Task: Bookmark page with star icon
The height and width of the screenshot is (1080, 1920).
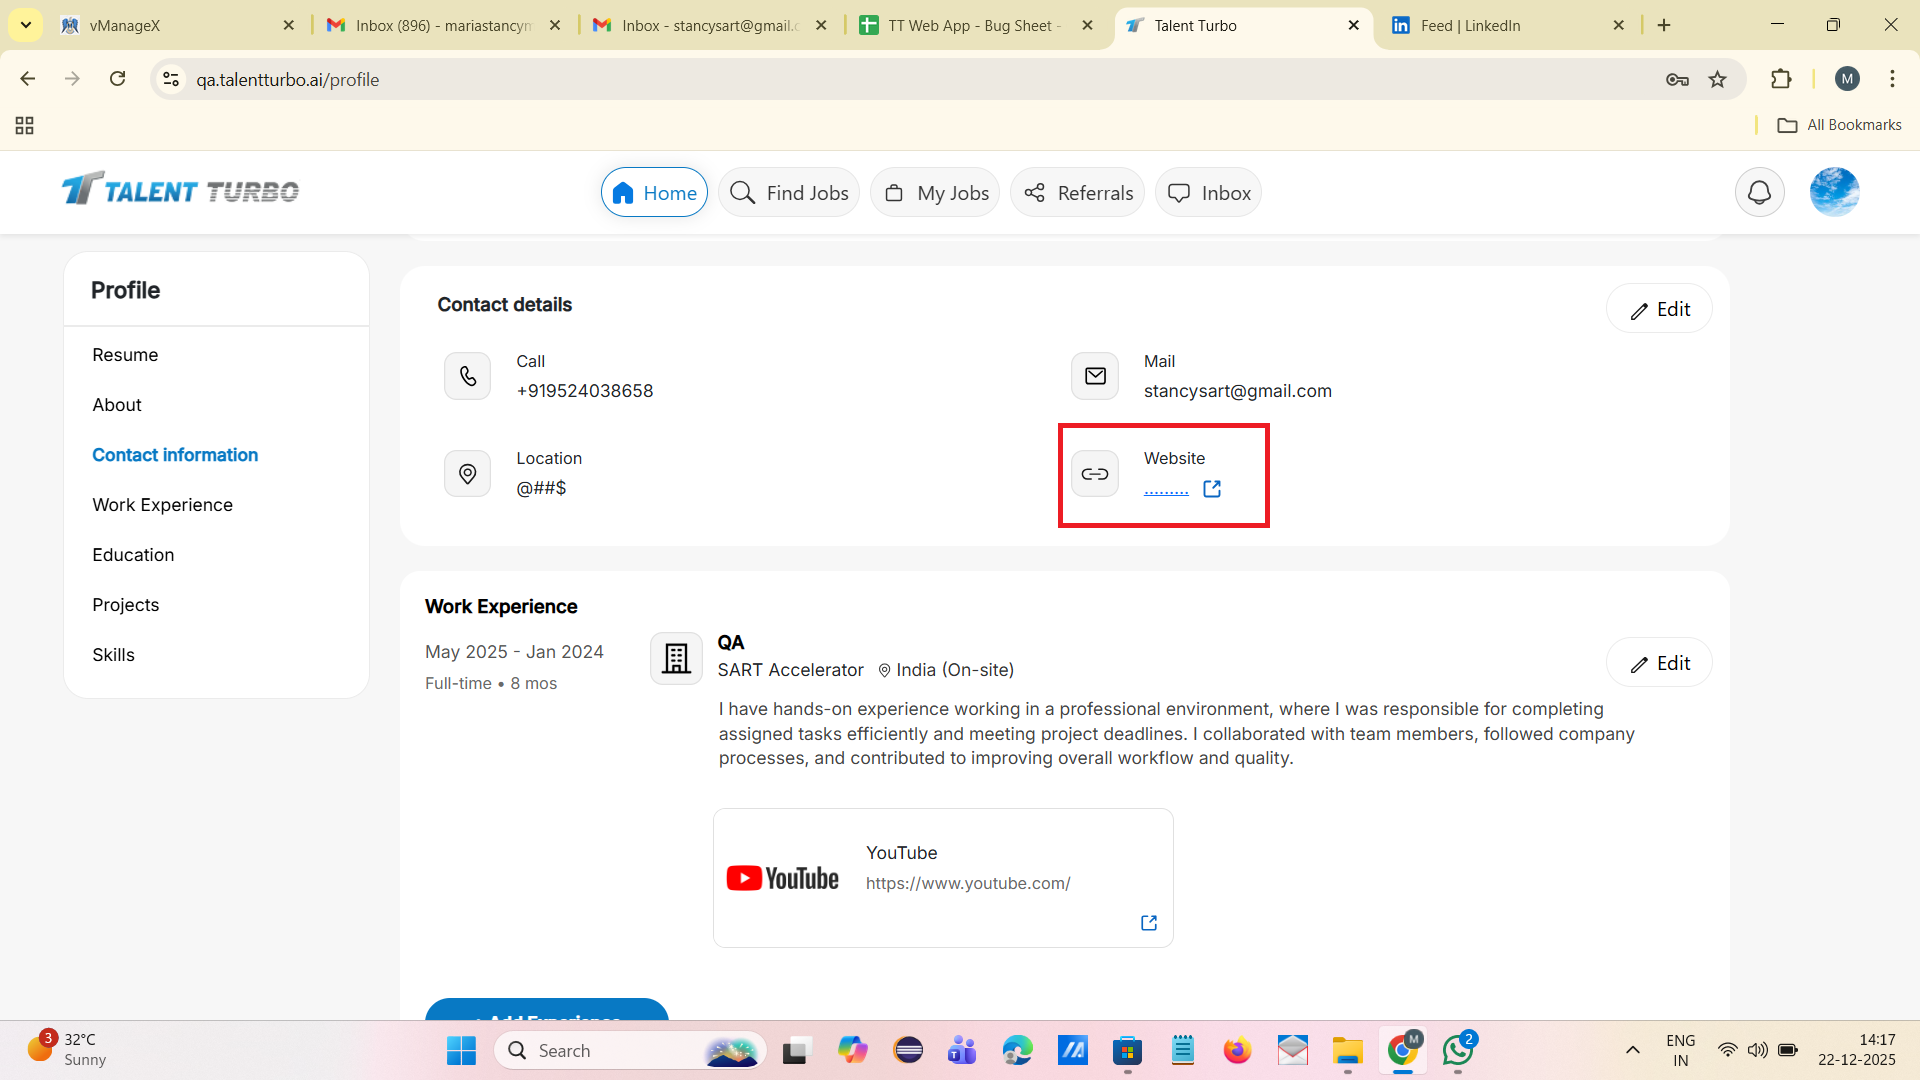Action: pyautogui.click(x=1718, y=79)
